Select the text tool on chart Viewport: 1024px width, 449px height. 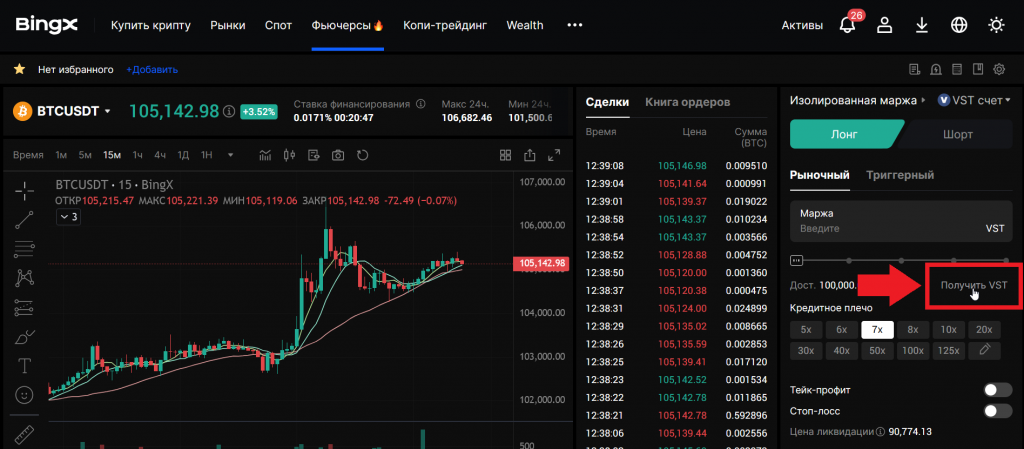click(25, 364)
